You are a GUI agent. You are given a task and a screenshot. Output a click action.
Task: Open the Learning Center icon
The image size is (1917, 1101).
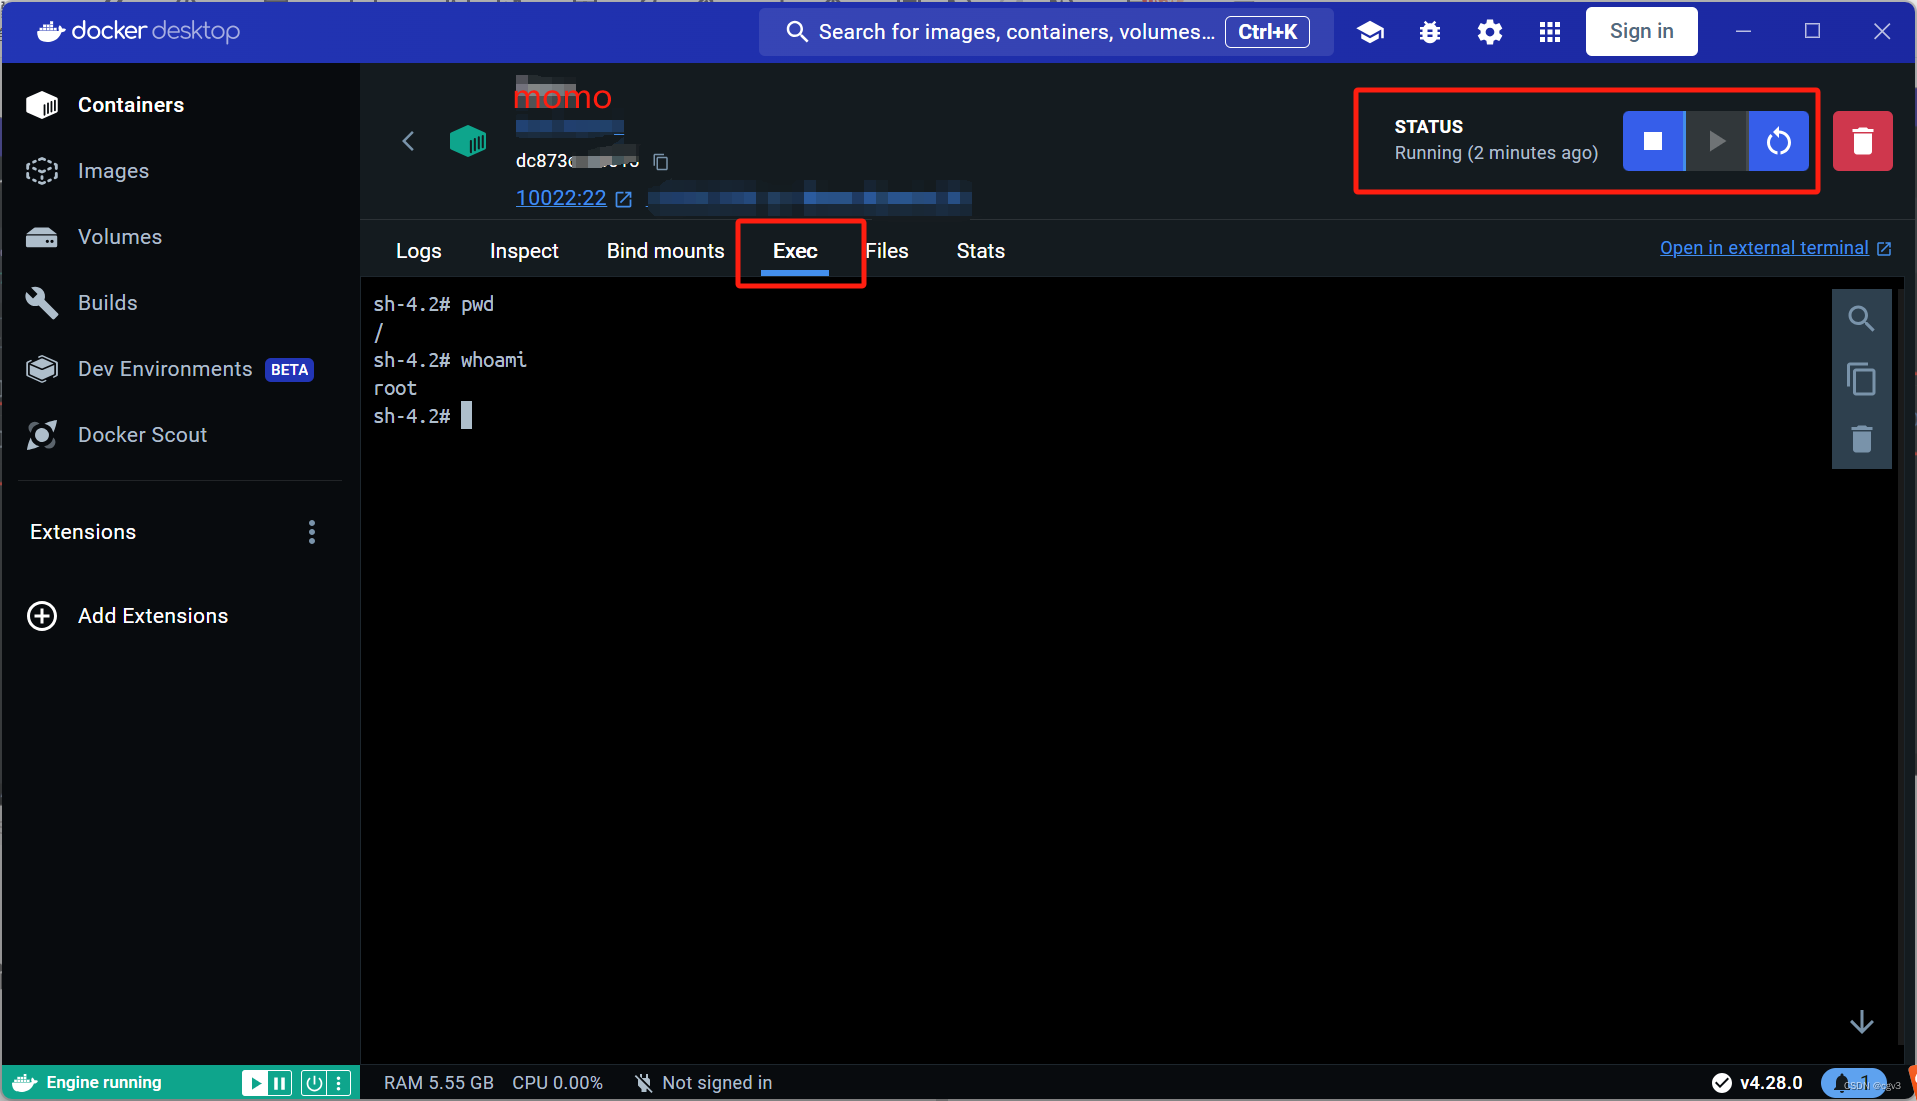[x=1370, y=32]
